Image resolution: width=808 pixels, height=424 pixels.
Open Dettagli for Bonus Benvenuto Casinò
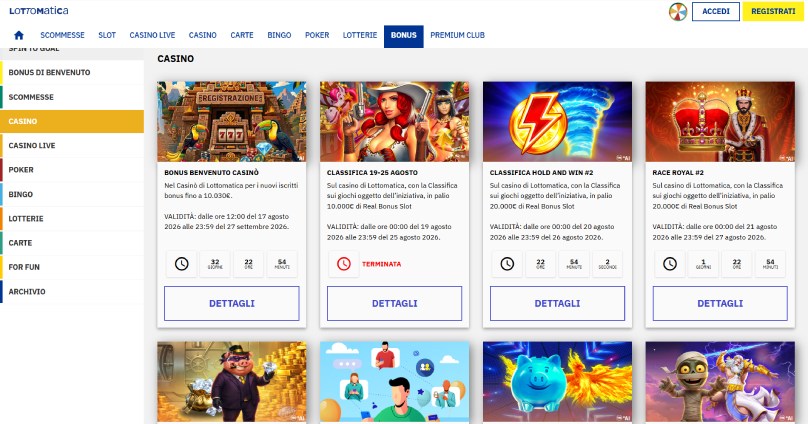(231, 303)
